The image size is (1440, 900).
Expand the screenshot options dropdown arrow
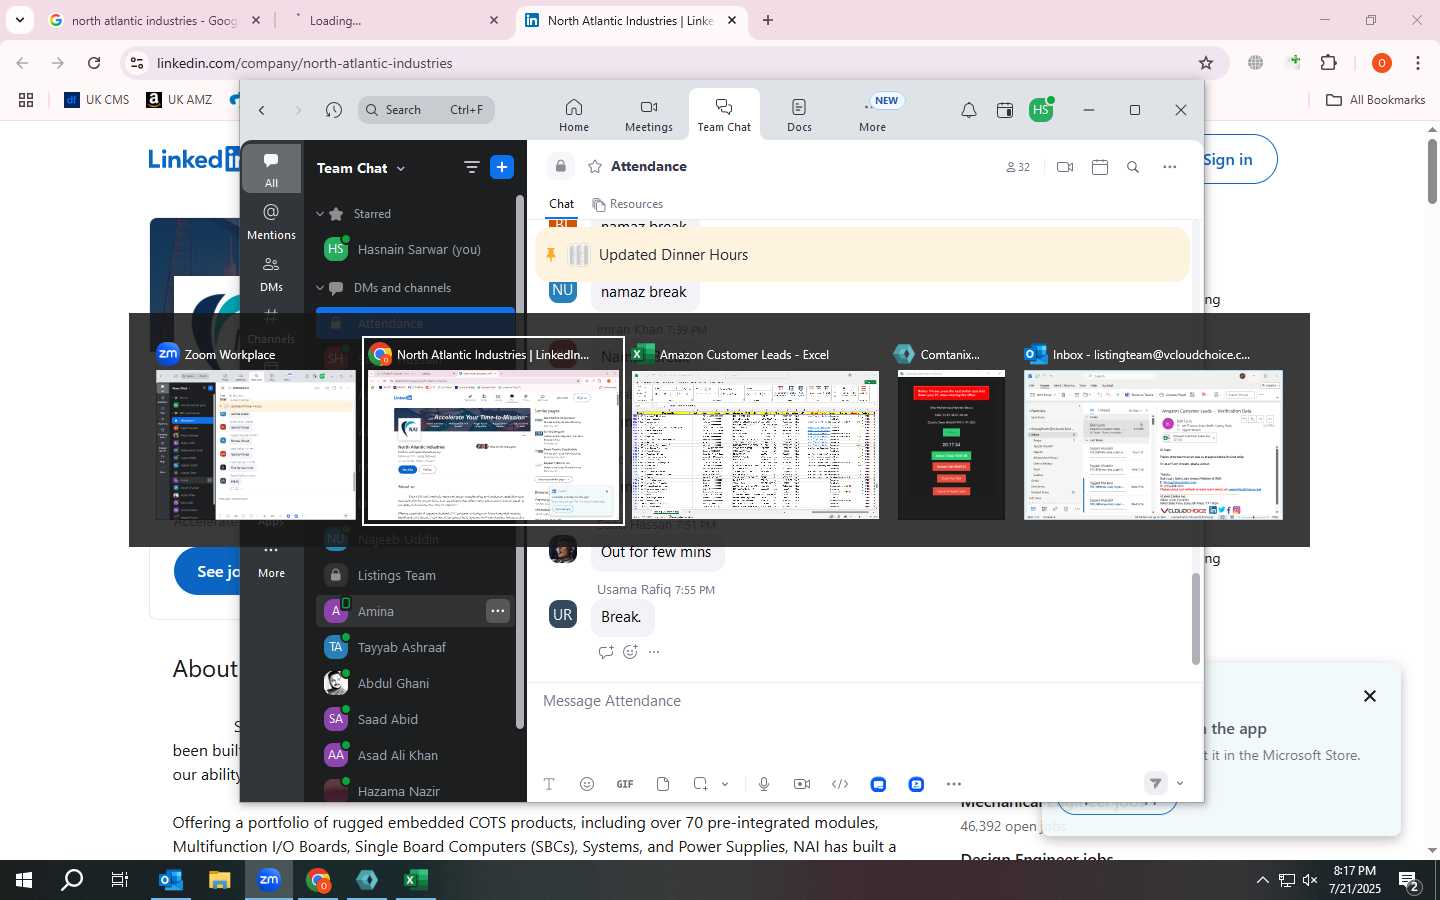coord(725,784)
